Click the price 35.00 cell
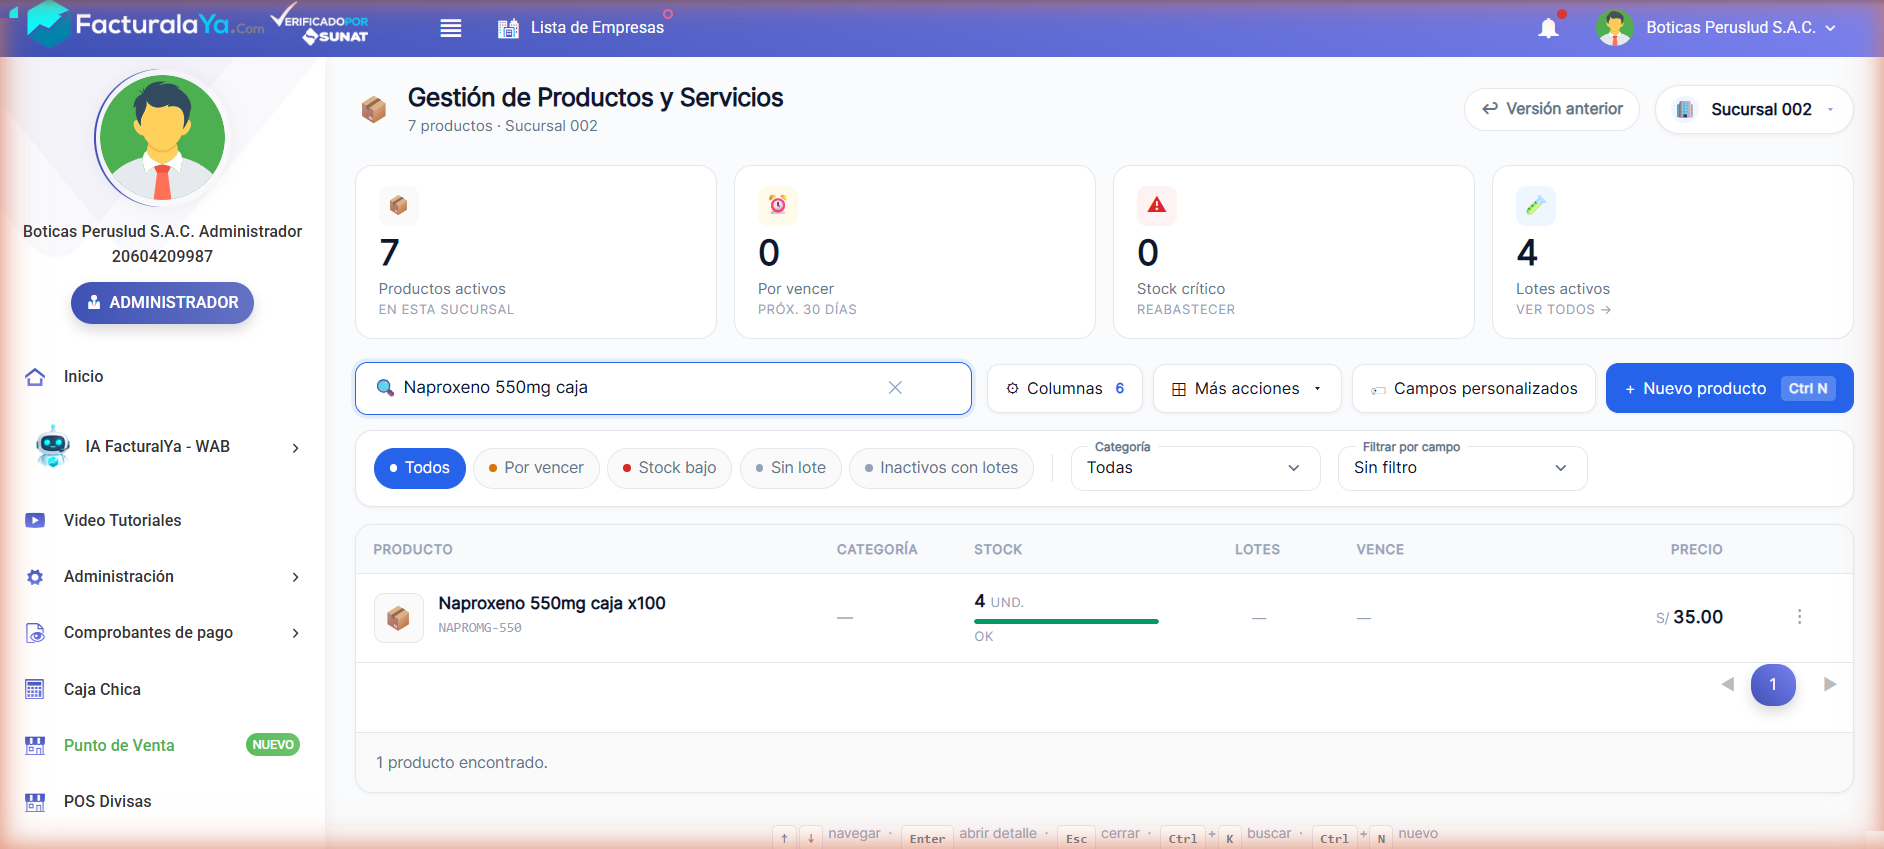The height and width of the screenshot is (849, 1884). 1689,617
